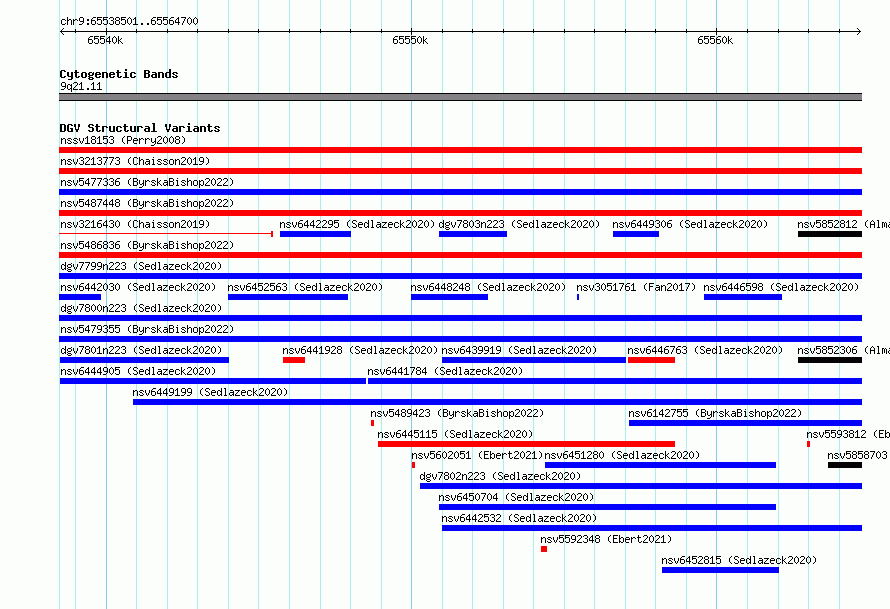This screenshot has height=609, width=890.
Task: Click the nsv5487448 (ByrskaBishop2022) label
Action: tap(147, 203)
